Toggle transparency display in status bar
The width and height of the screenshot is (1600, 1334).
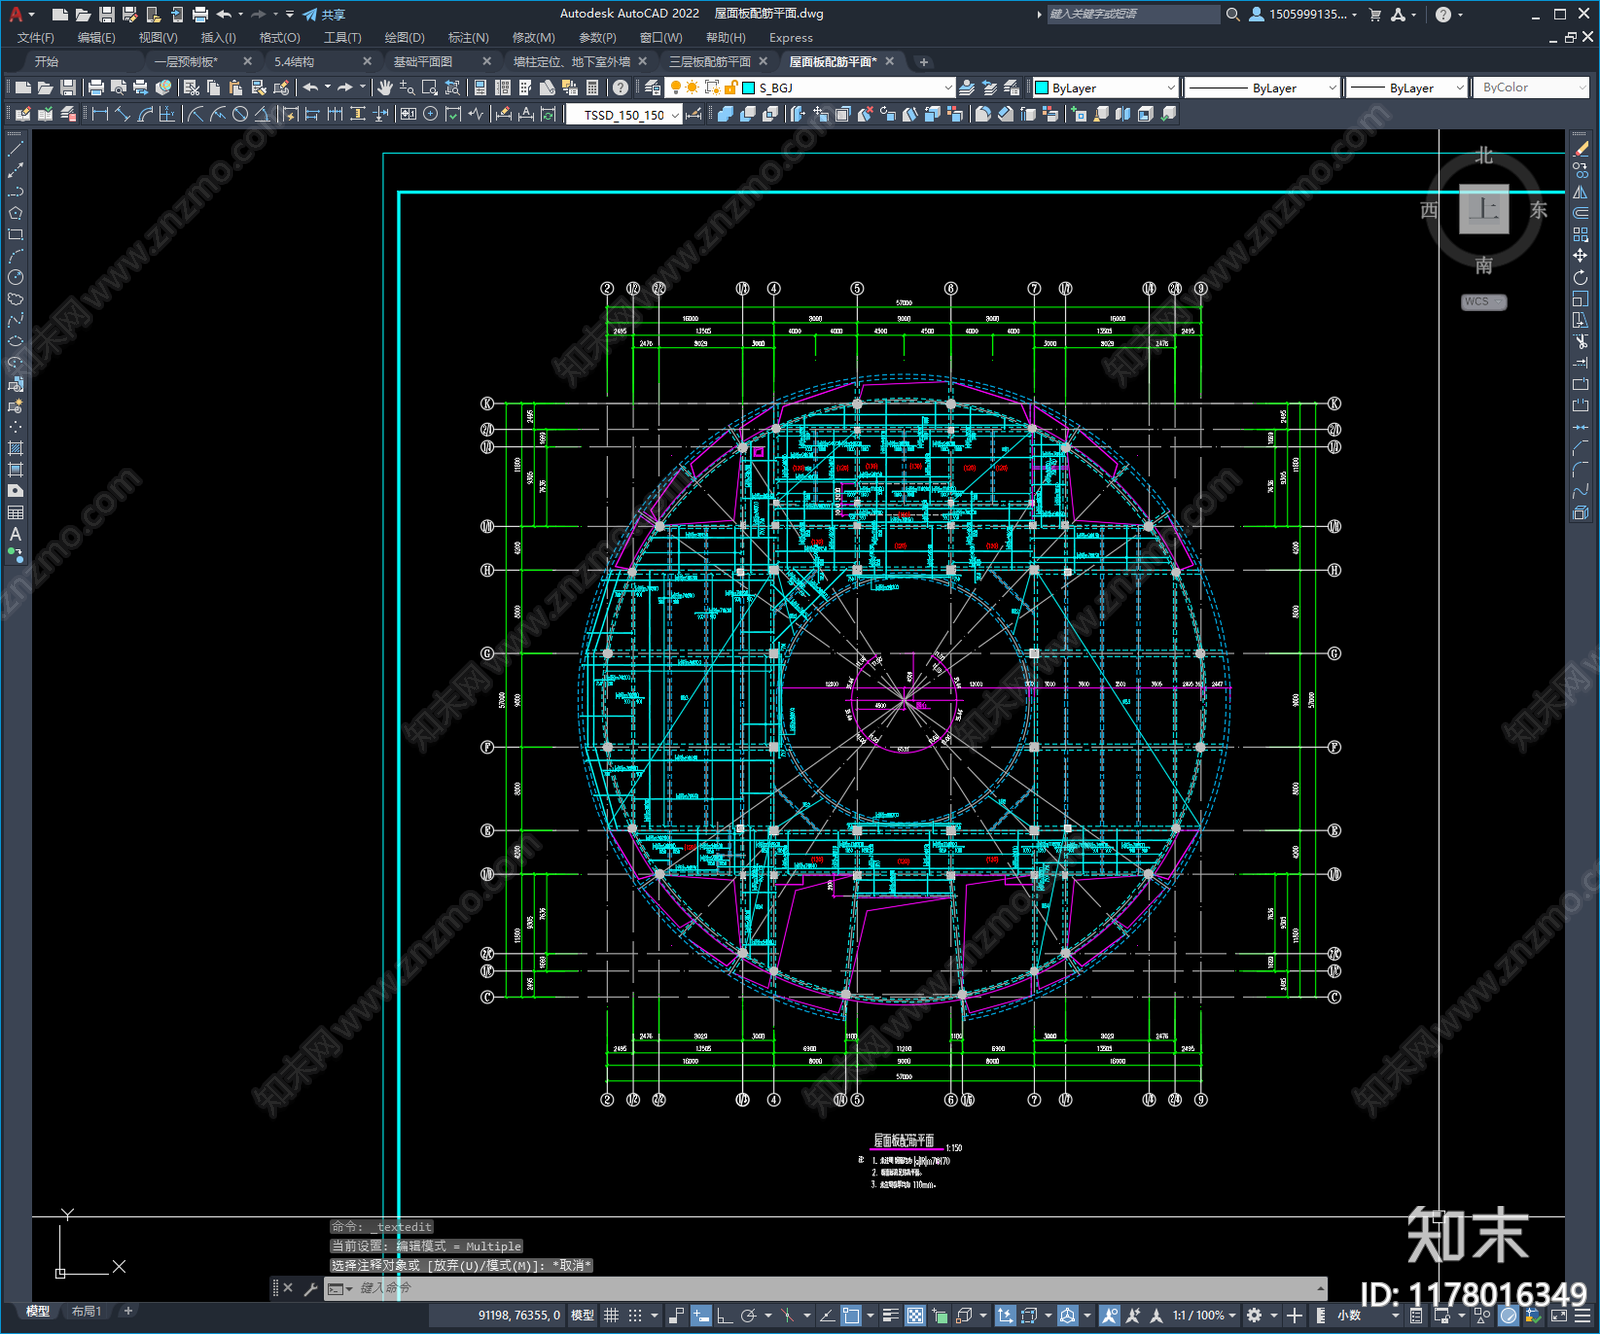(x=915, y=1315)
